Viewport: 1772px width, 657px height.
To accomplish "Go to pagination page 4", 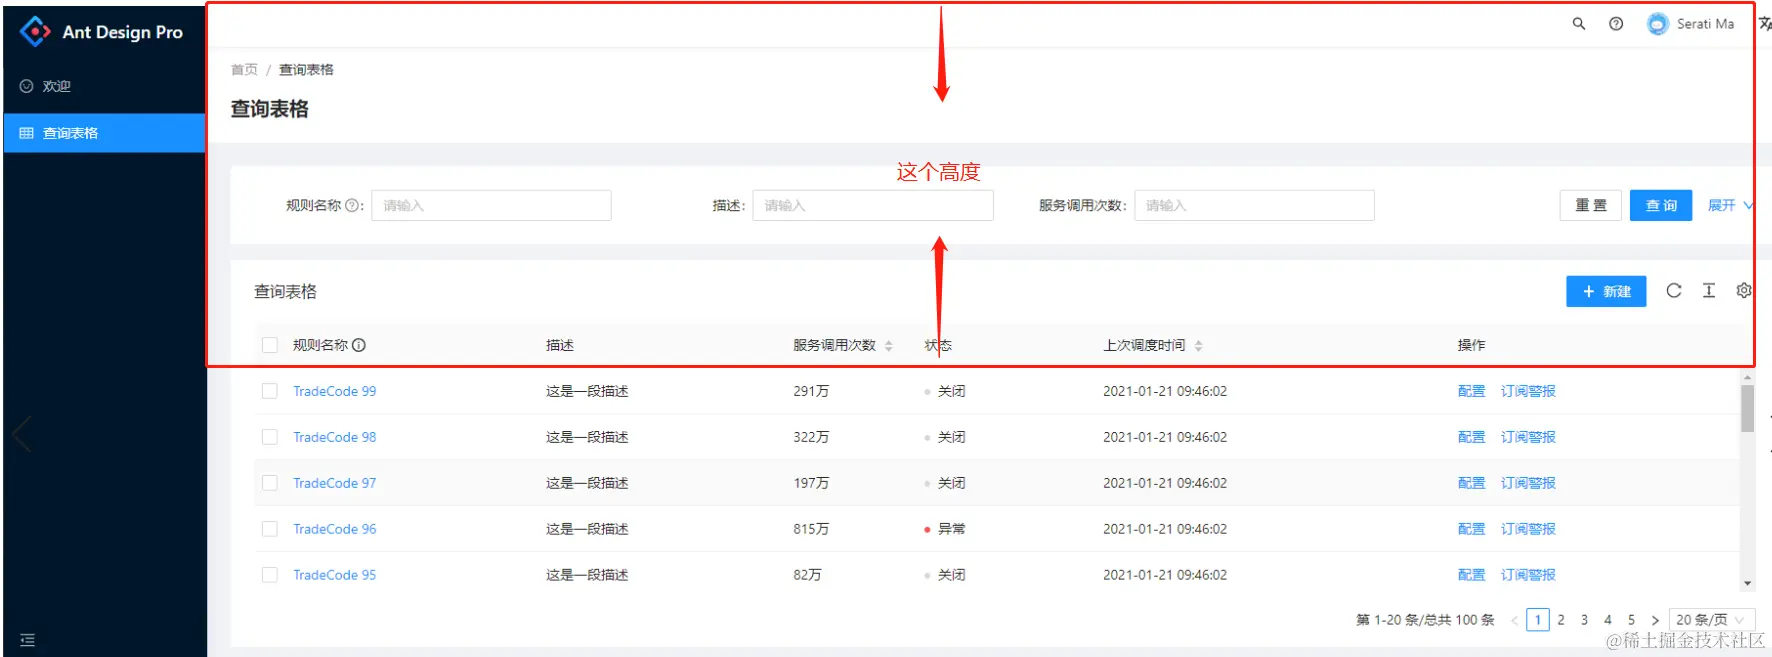I will (x=1608, y=620).
